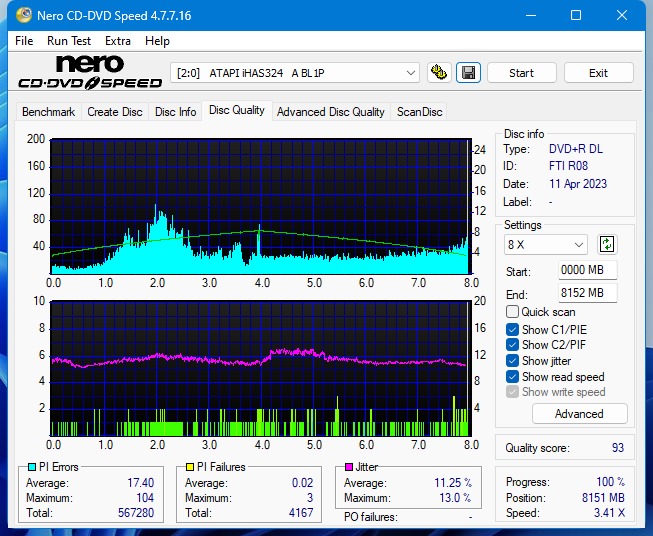Toggle the Show jitter checkbox
This screenshot has height=536, width=653.
click(x=513, y=361)
